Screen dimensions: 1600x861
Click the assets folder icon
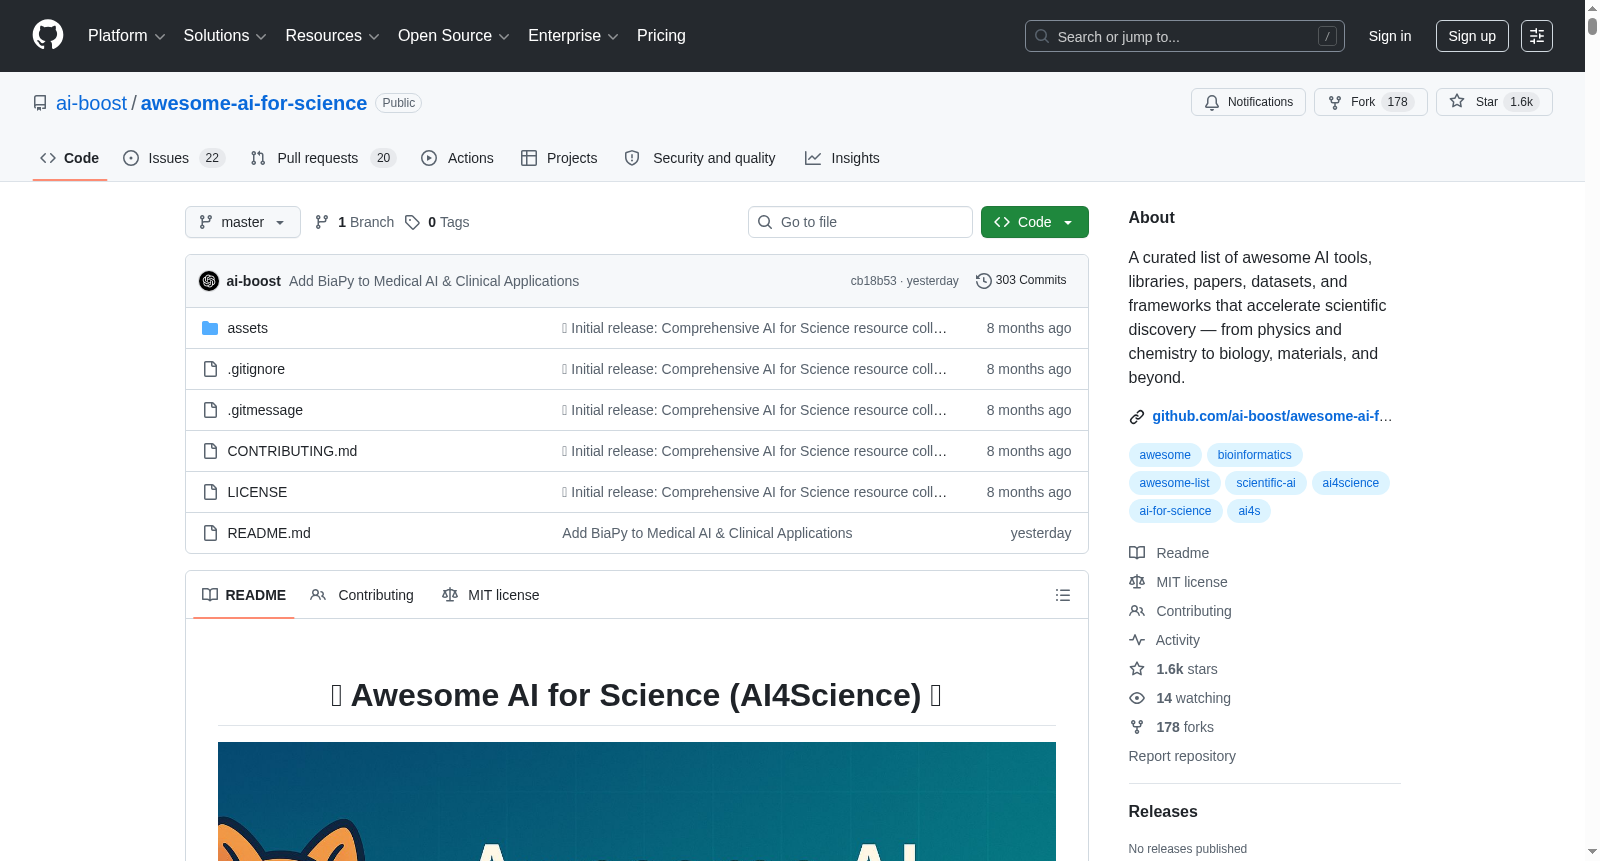pyautogui.click(x=210, y=328)
